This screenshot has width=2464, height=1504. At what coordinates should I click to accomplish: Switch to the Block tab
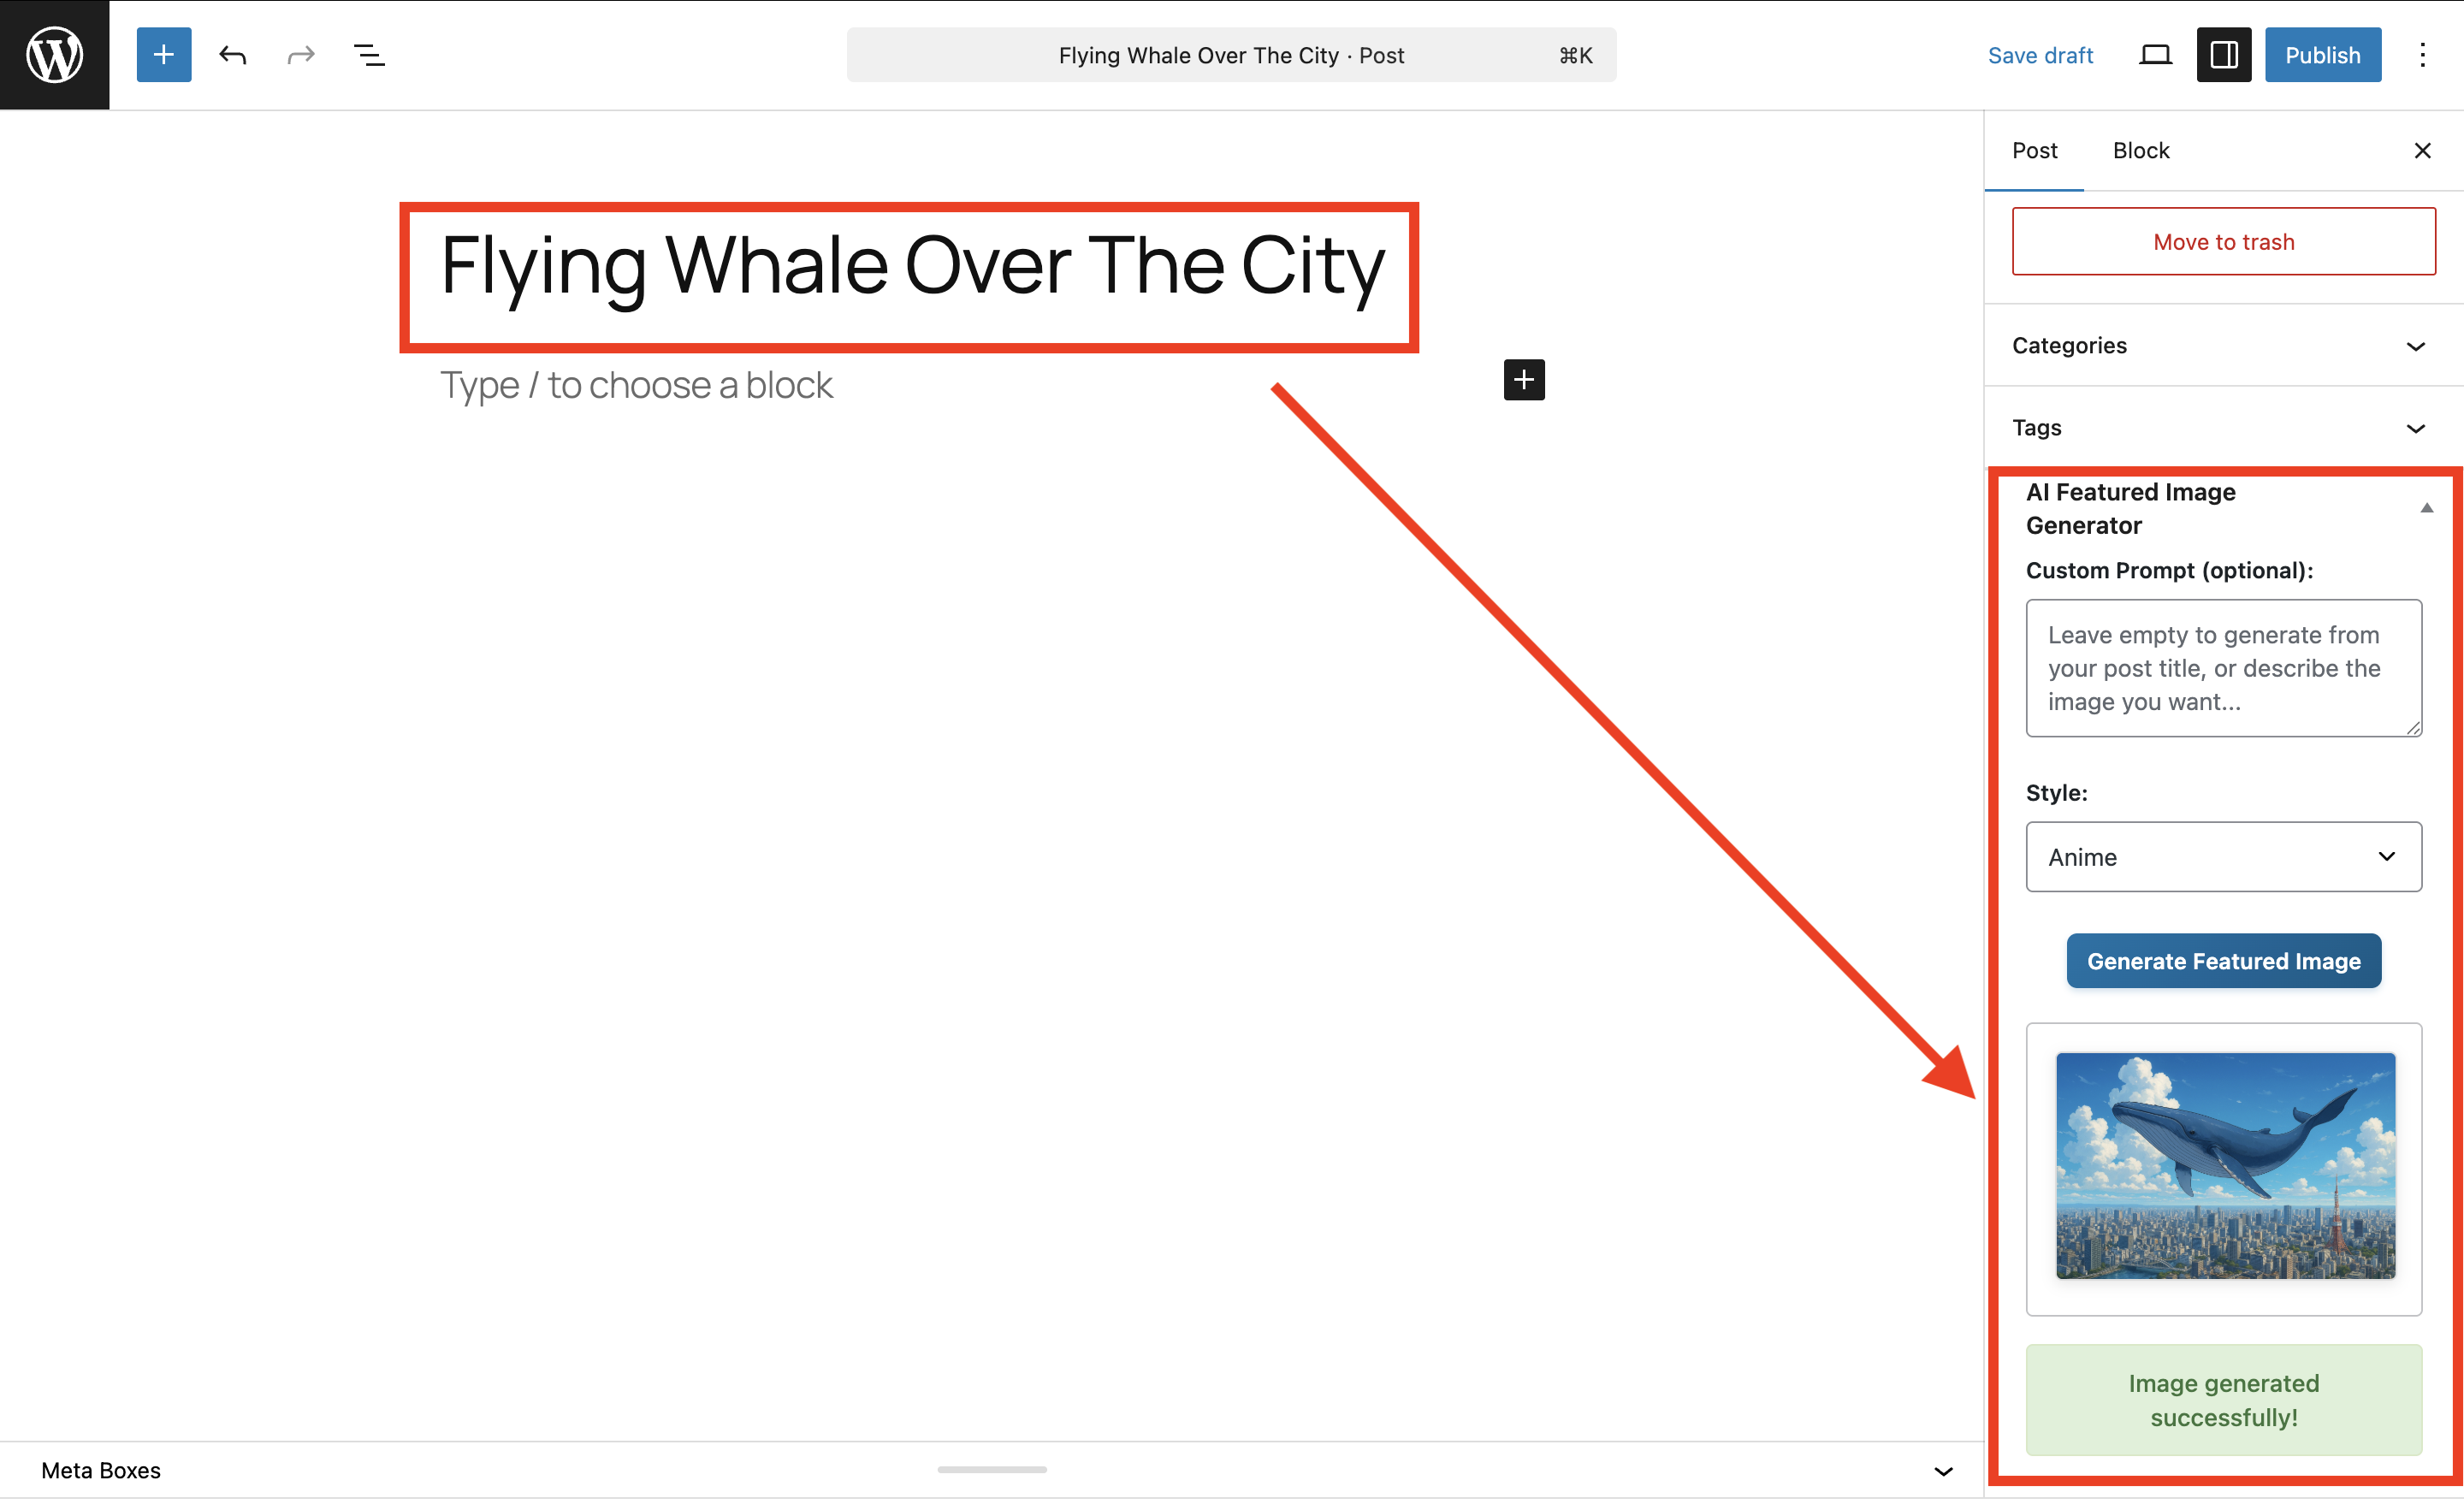(2140, 151)
